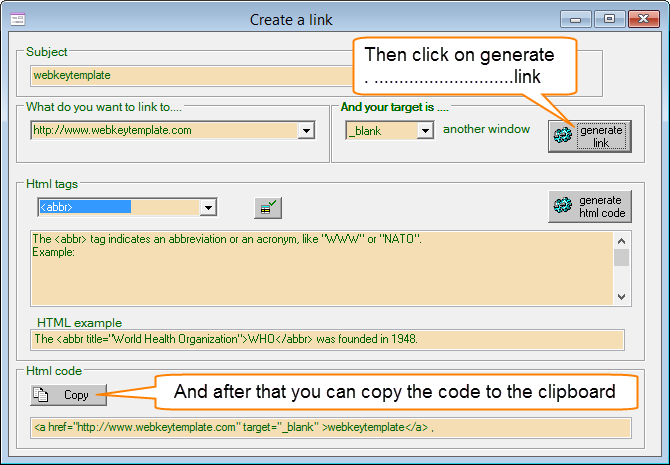Click the 'another window' label
This screenshot has width=670, height=465.
(486, 129)
